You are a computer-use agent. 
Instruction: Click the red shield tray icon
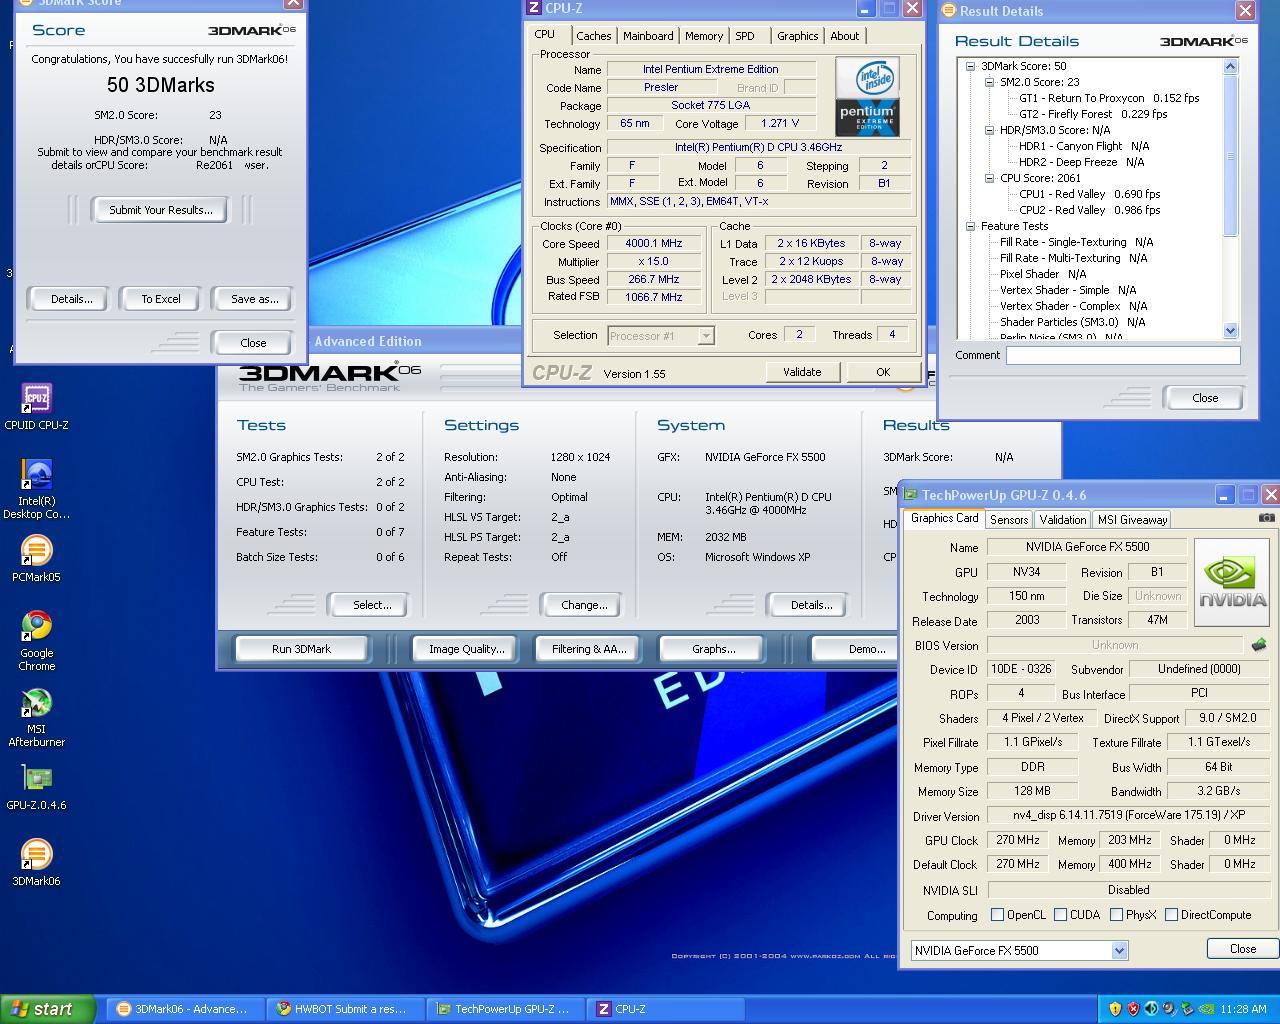(x=1133, y=1009)
